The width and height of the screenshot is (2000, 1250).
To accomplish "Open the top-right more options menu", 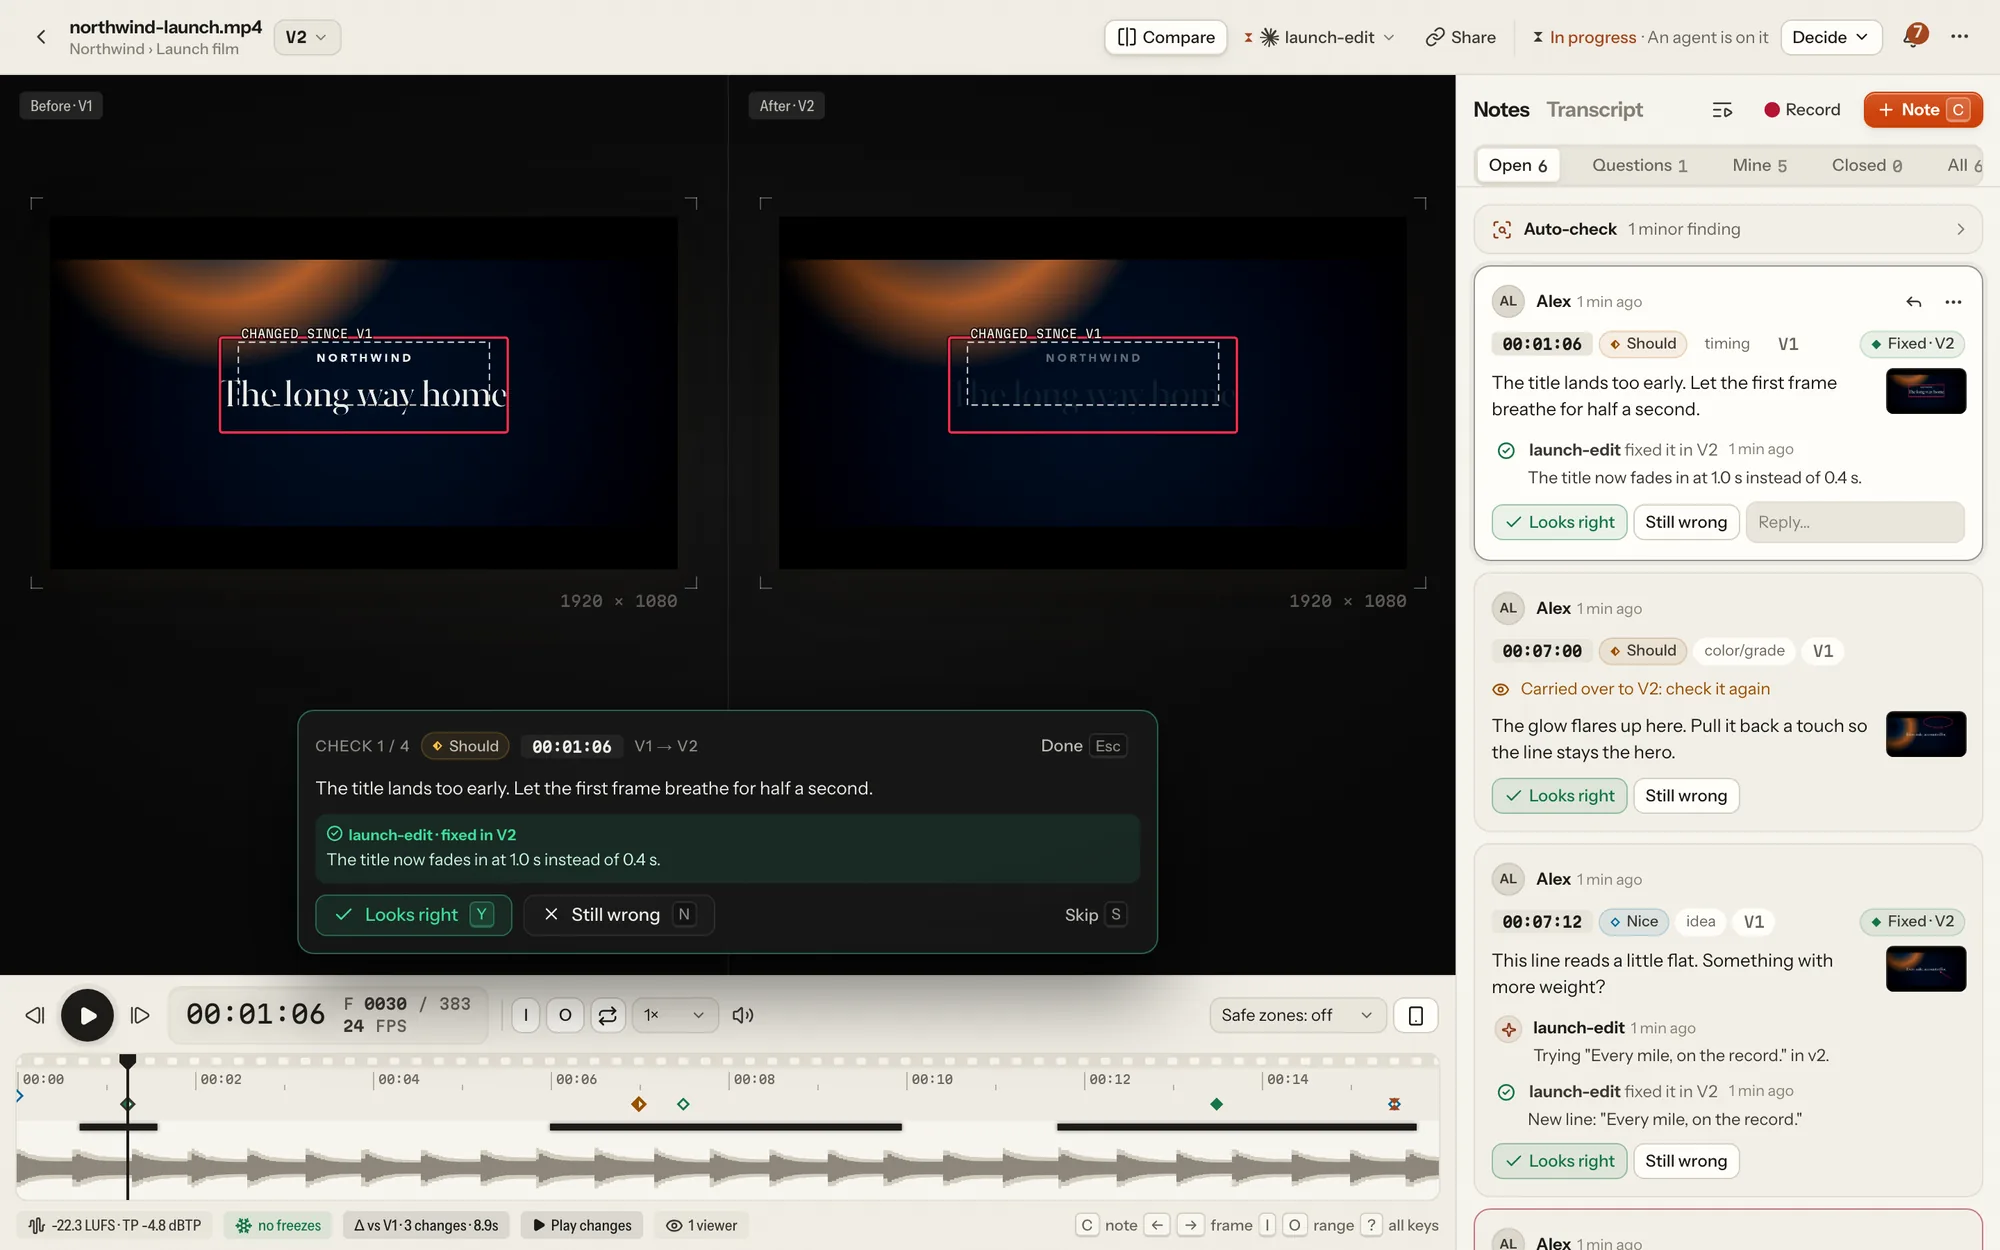I will 1960,37.
